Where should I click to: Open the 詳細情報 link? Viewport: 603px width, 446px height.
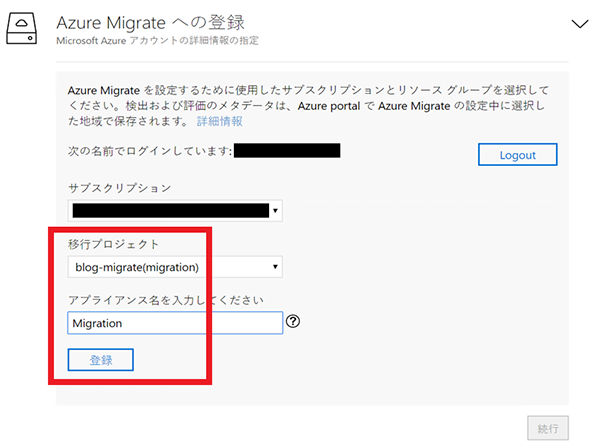[x=220, y=121]
